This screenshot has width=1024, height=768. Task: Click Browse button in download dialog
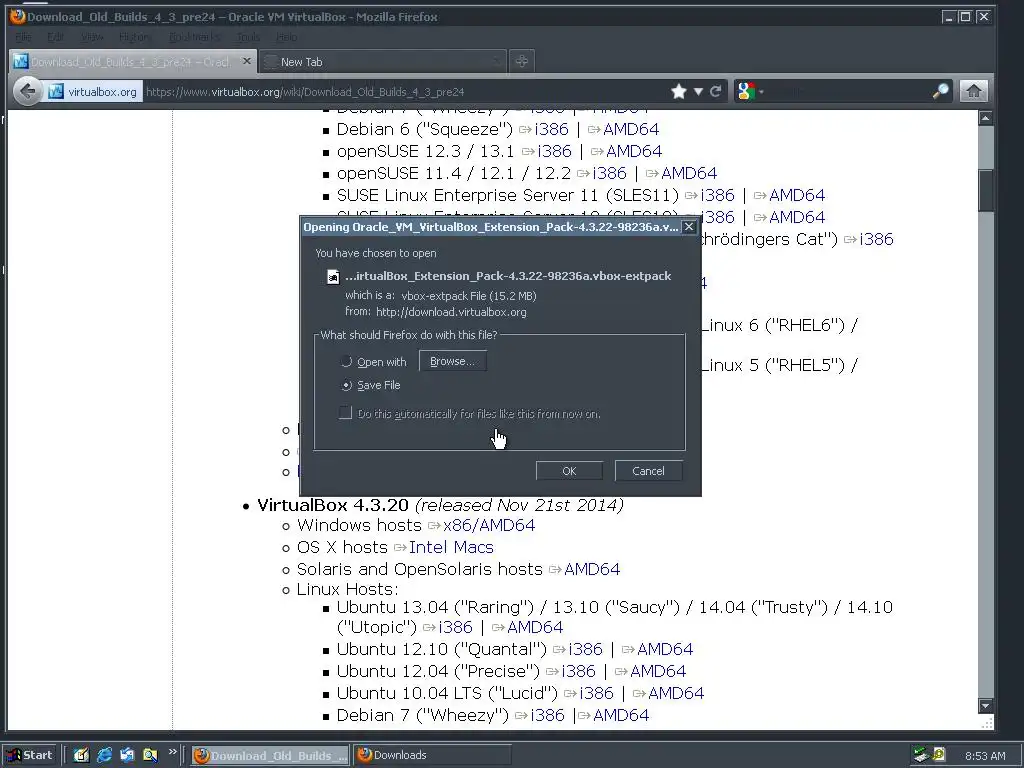click(453, 361)
